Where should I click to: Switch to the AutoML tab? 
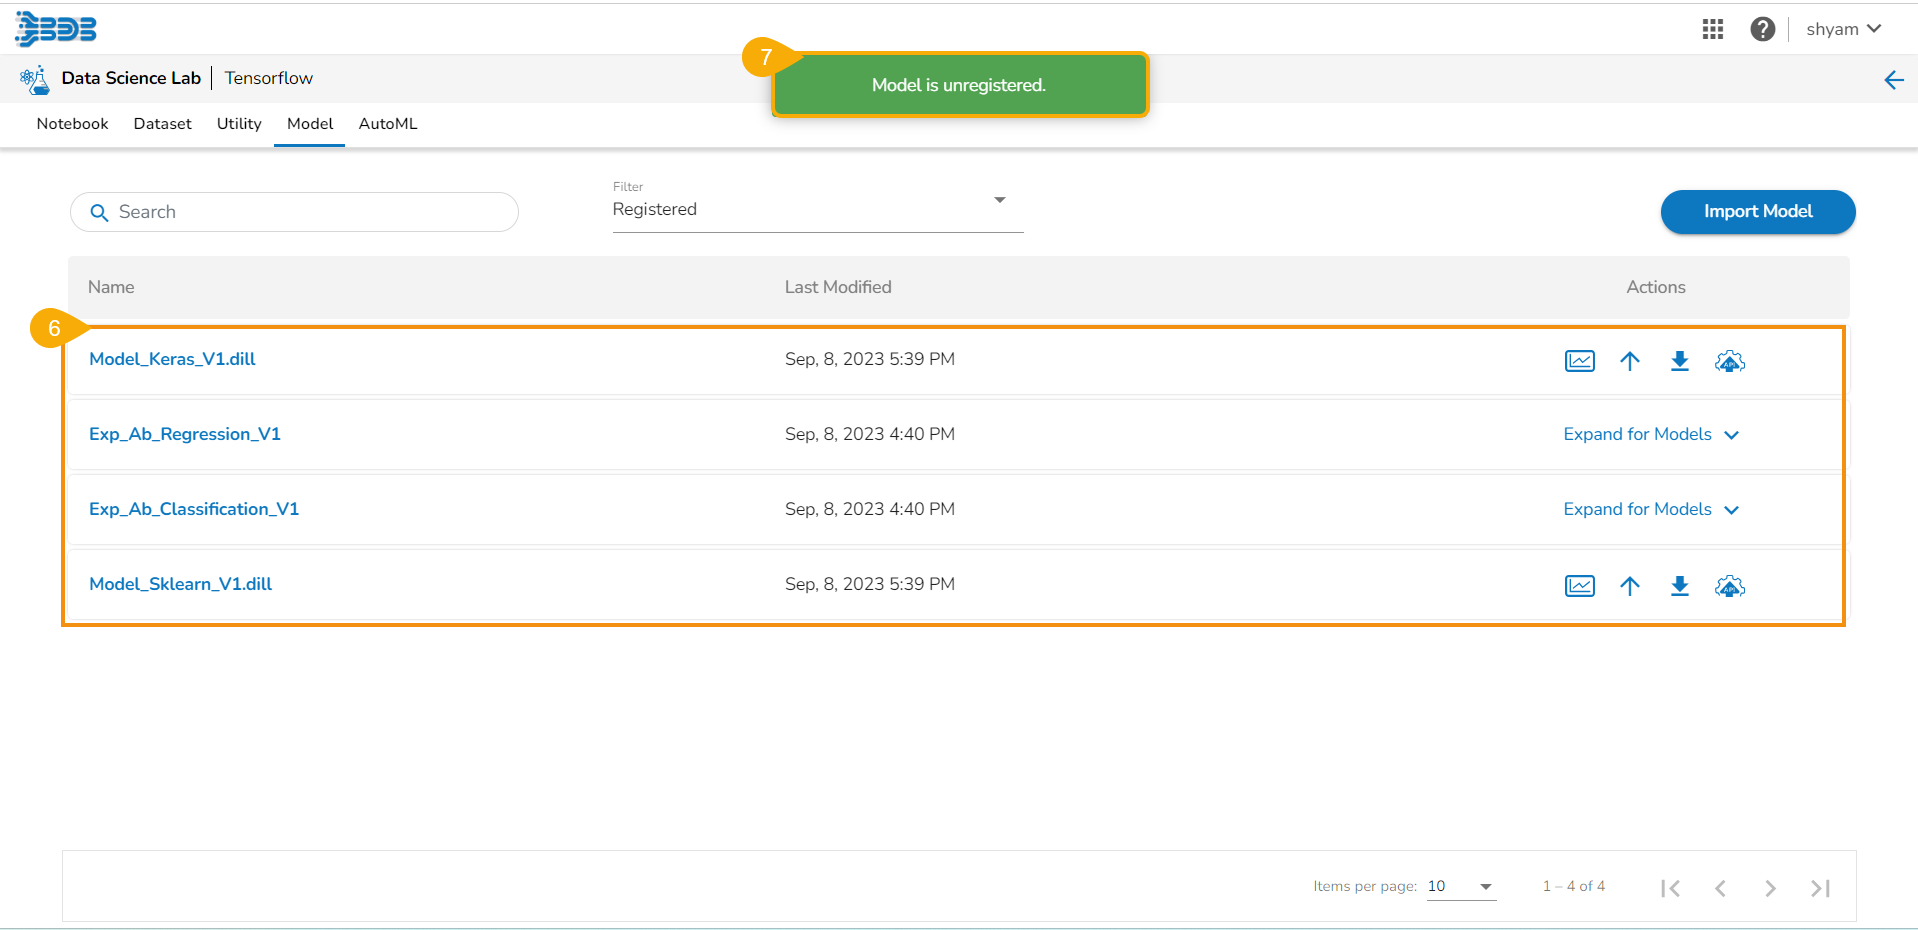tap(388, 124)
